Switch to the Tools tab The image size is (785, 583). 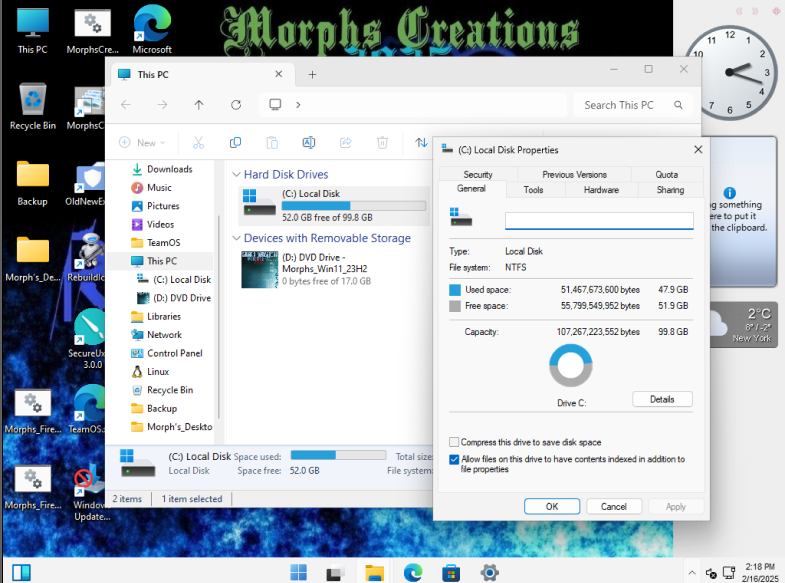click(534, 190)
